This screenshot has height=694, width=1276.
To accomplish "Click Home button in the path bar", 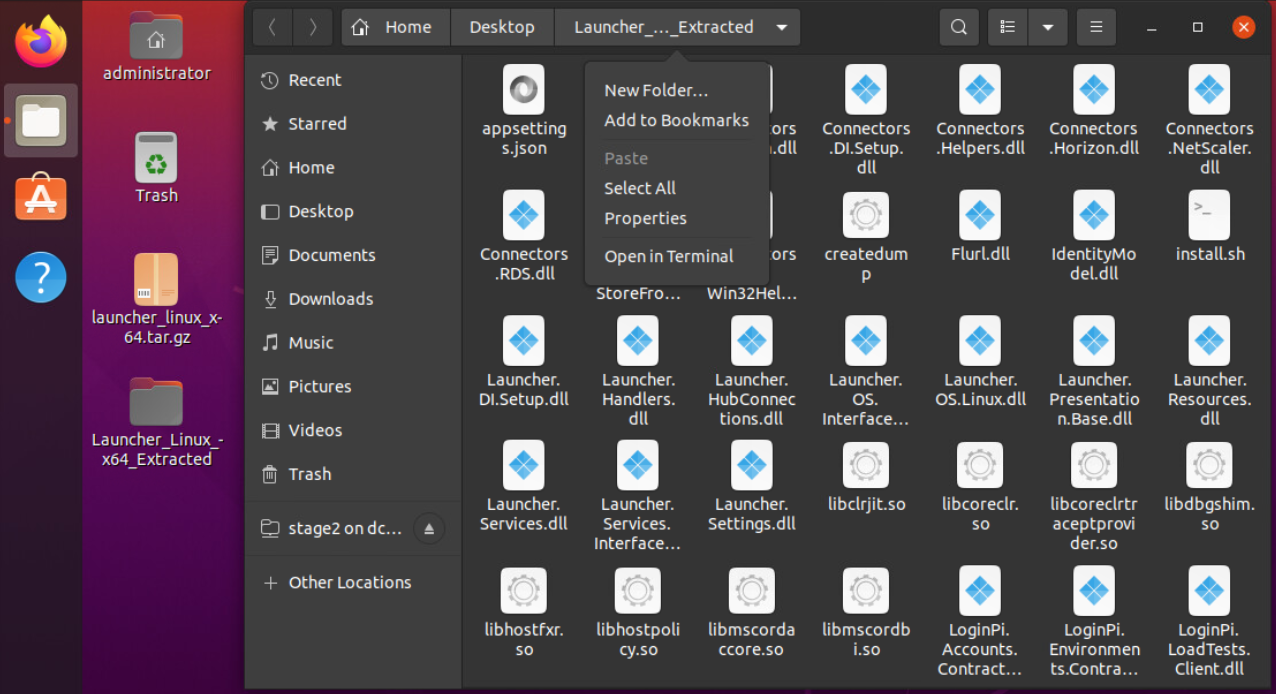I will [396, 27].
